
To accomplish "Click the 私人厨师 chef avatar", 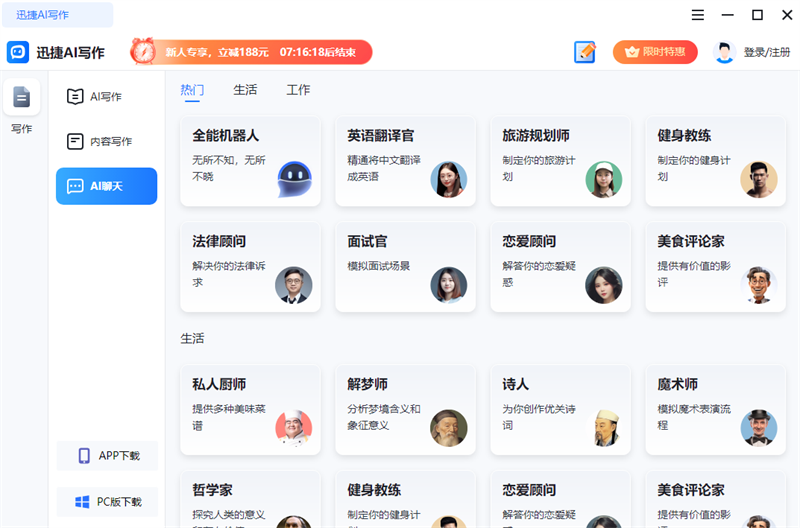I will [x=293, y=428].
